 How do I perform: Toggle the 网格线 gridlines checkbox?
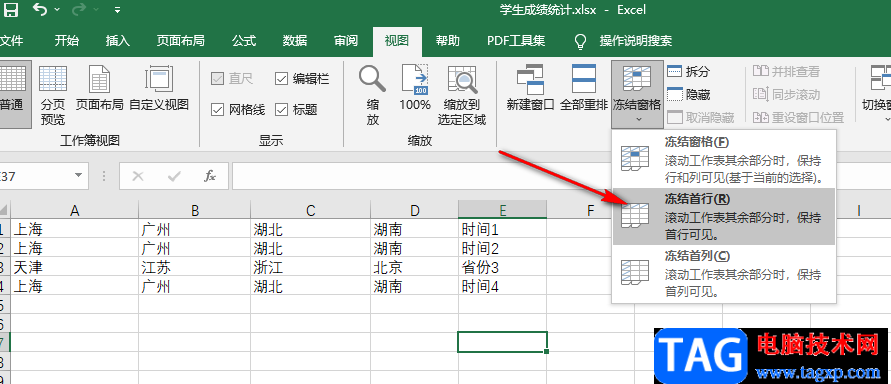coord(238,110)
